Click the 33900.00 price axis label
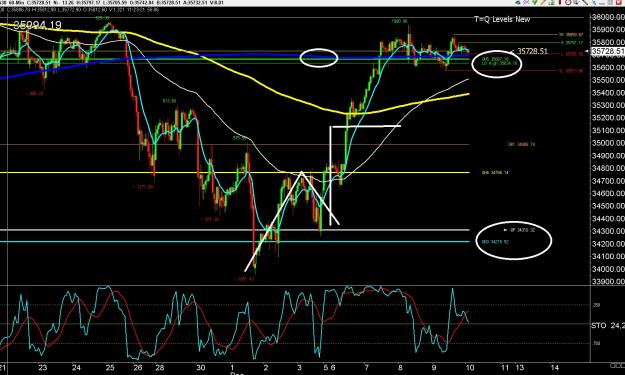The image size is (625, 375). pos(609,282)
